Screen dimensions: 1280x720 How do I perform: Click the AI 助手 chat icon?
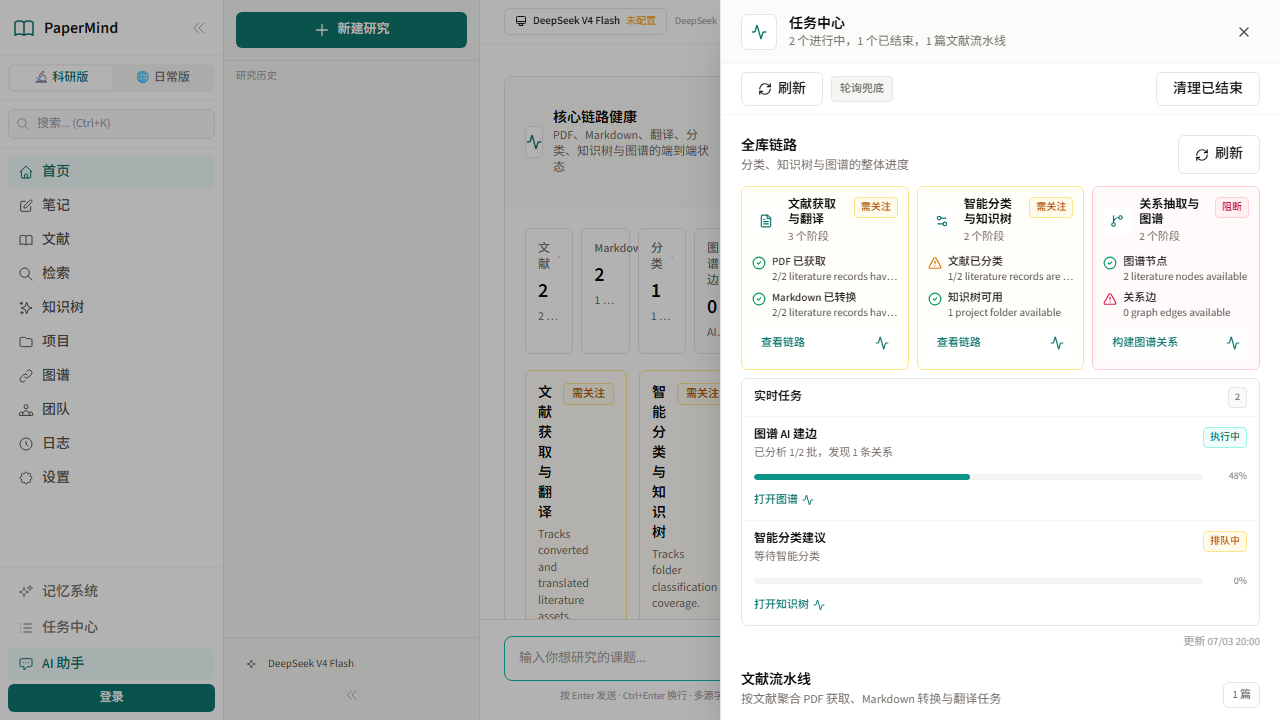pos(26,663)
